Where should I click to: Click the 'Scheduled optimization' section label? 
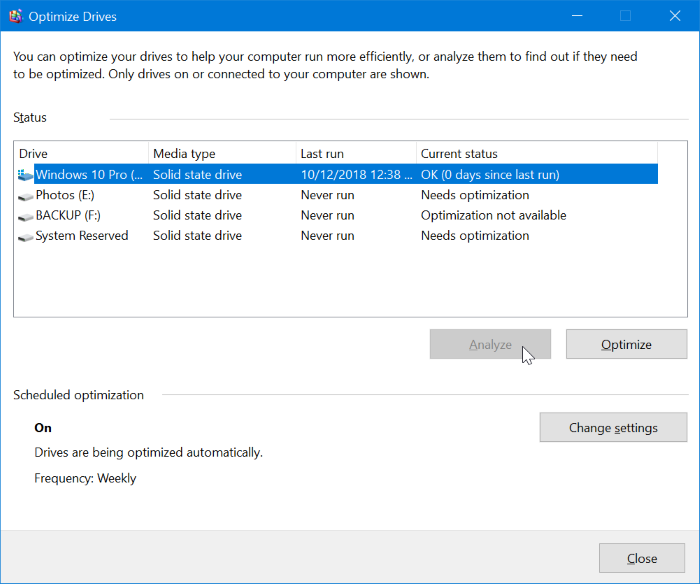pos(79,395)
